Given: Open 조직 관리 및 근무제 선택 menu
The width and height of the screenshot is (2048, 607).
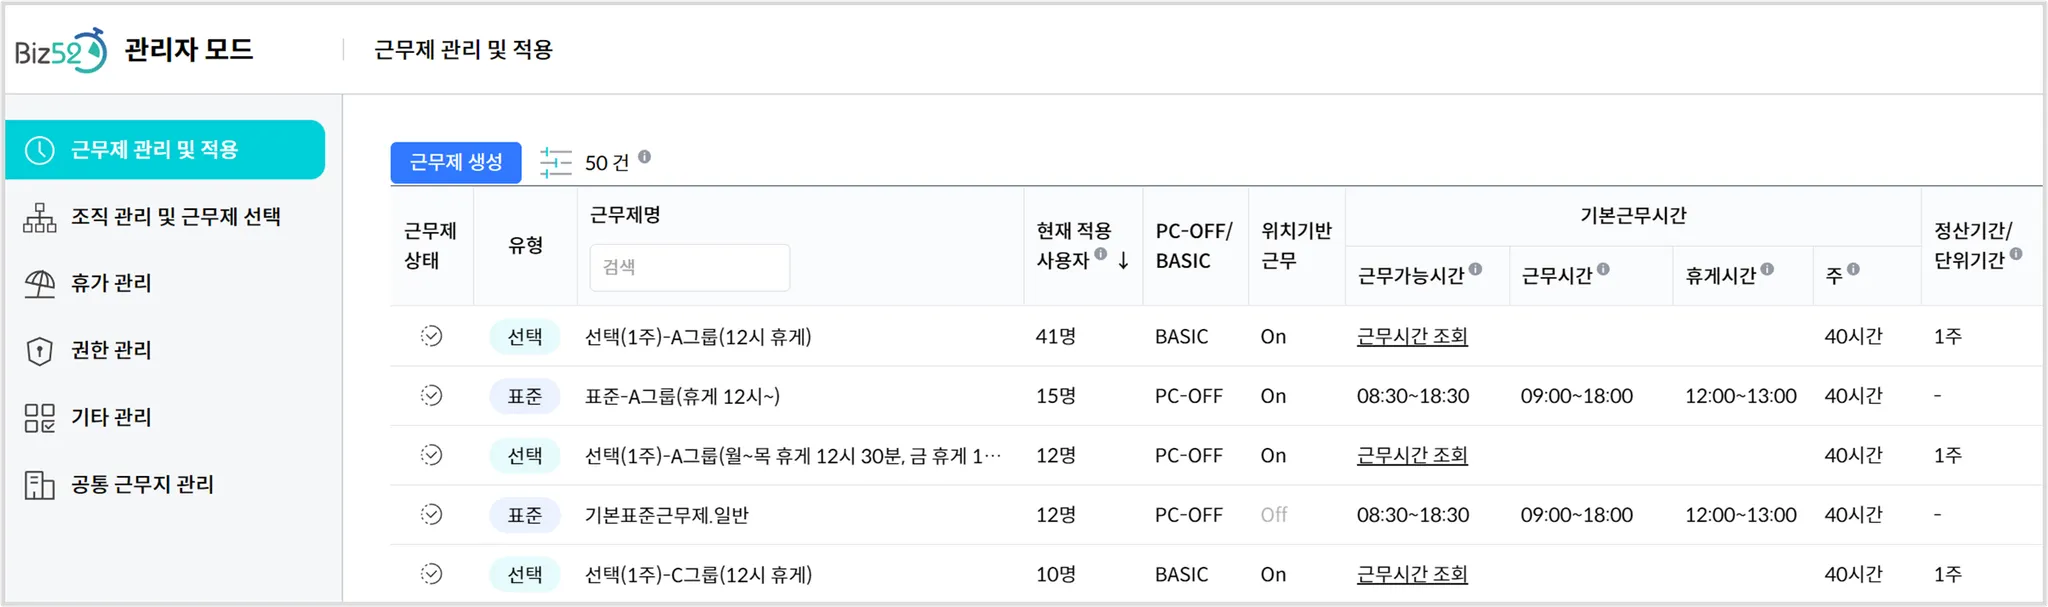Looking at the screenshot, I should click(175, 217).
